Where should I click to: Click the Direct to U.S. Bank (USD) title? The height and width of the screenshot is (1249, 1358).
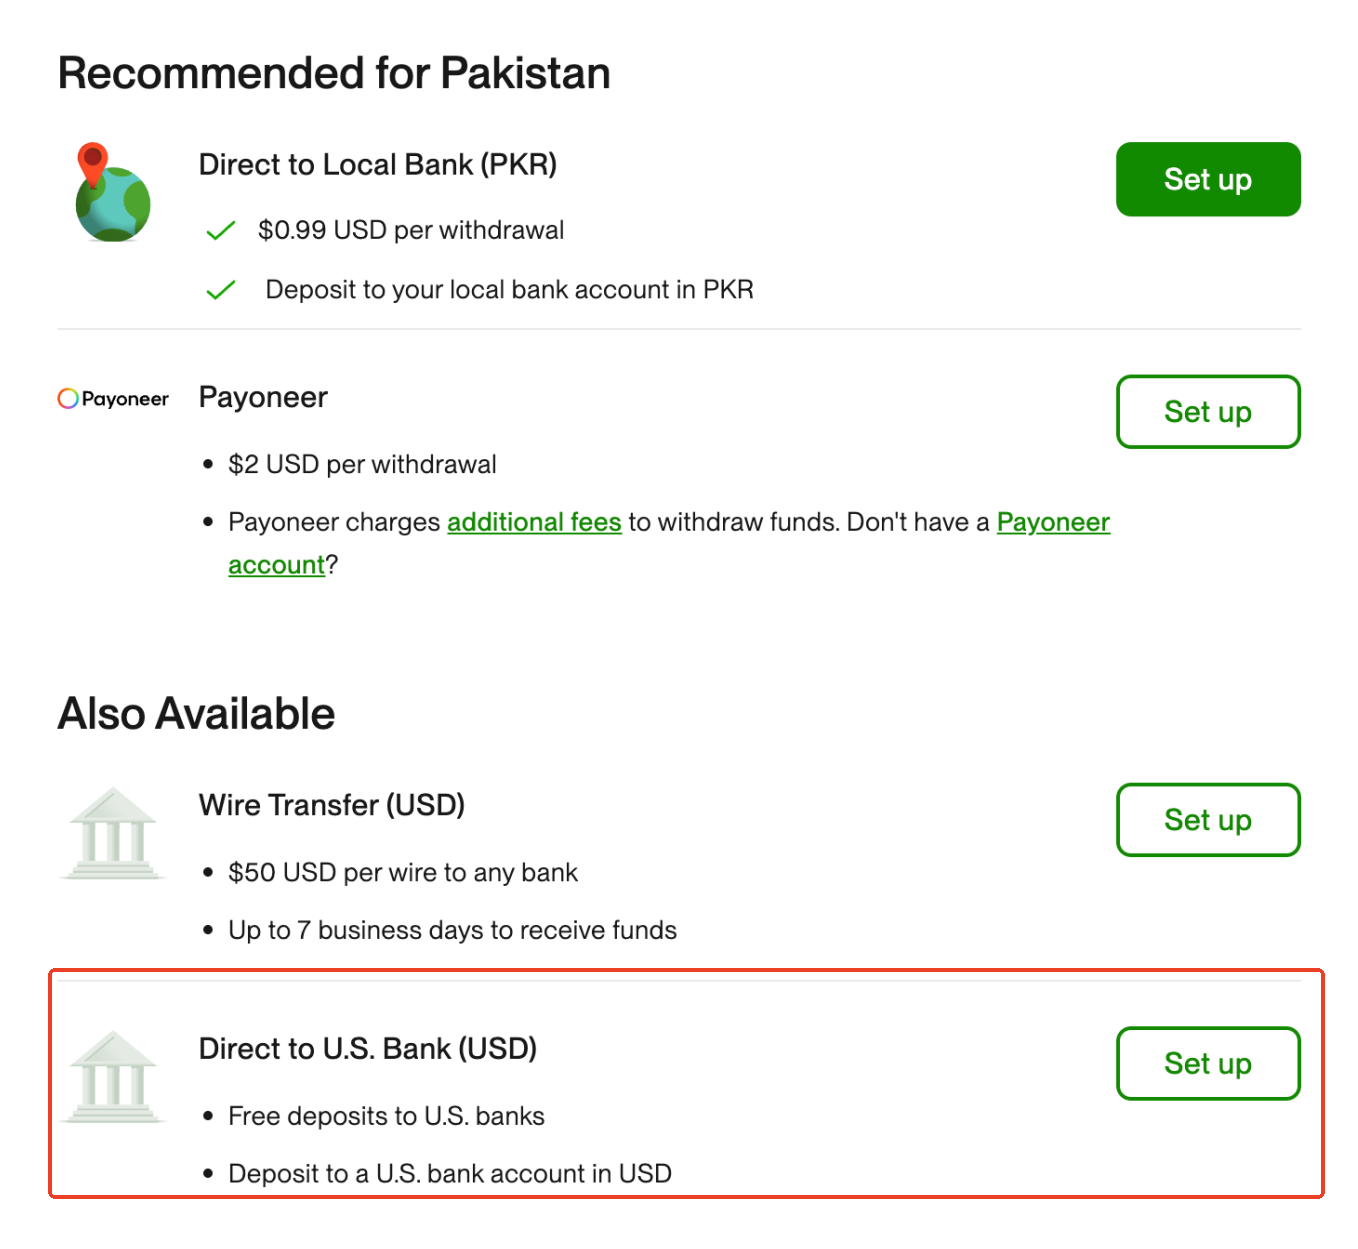[367, 1049]
